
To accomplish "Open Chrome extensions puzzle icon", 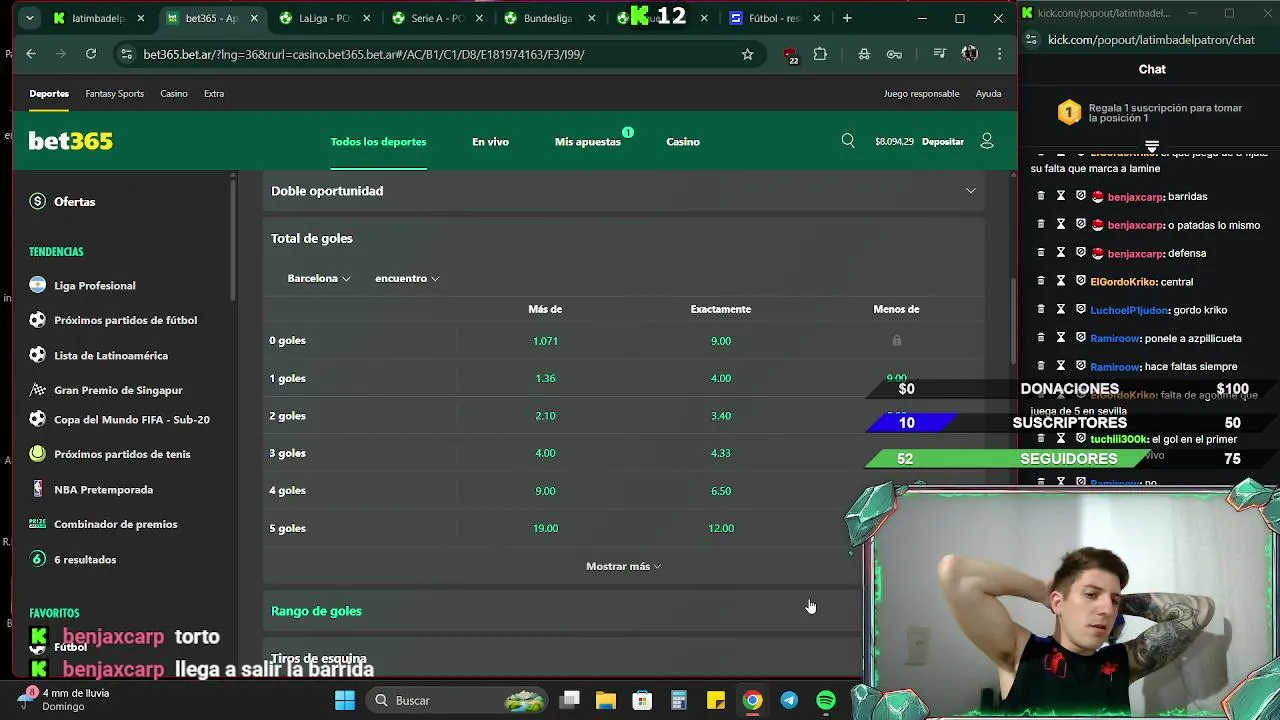I will pyautogui.click(x=820, y=54).
